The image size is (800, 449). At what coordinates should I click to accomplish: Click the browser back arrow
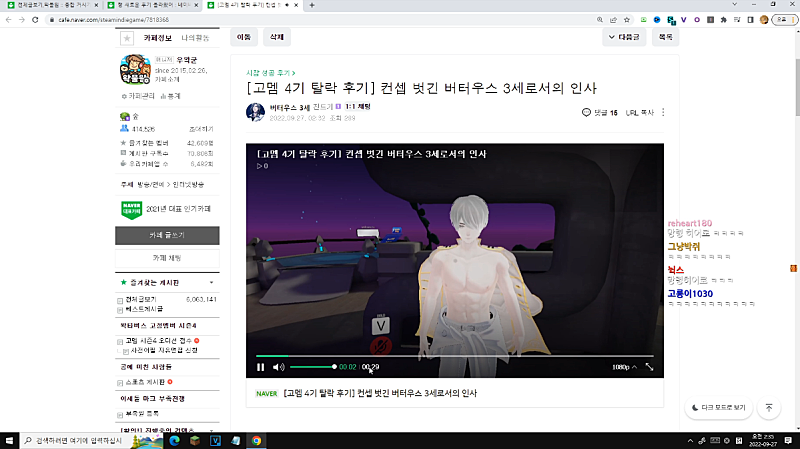[8, 20]
